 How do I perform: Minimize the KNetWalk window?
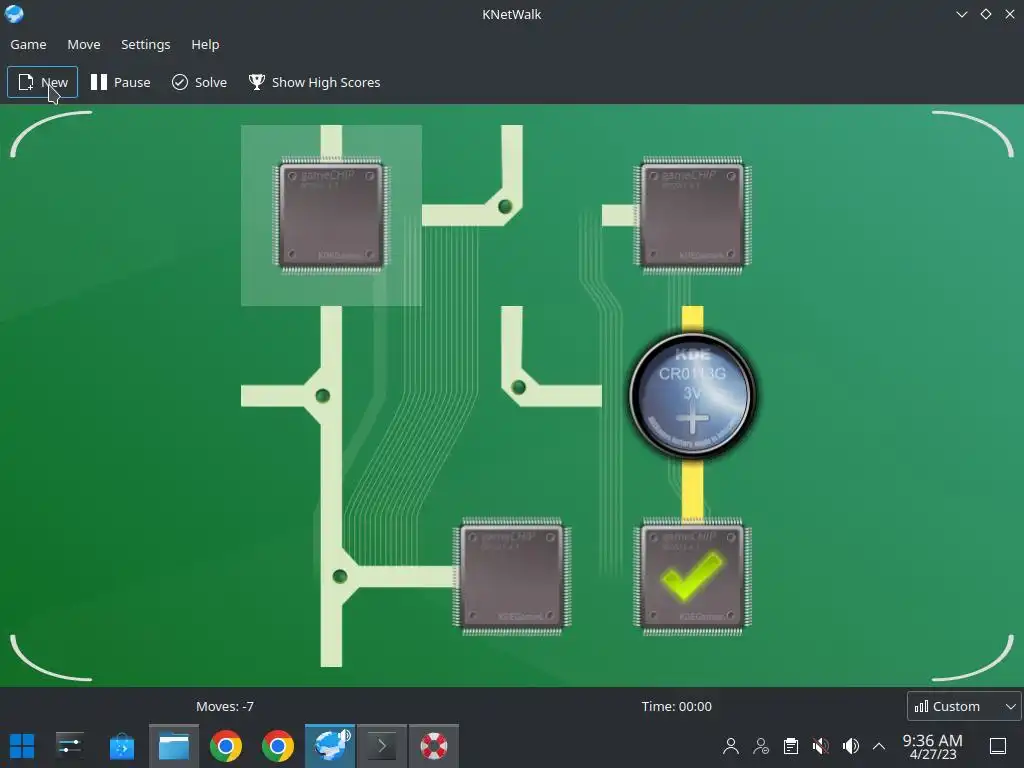961,14
